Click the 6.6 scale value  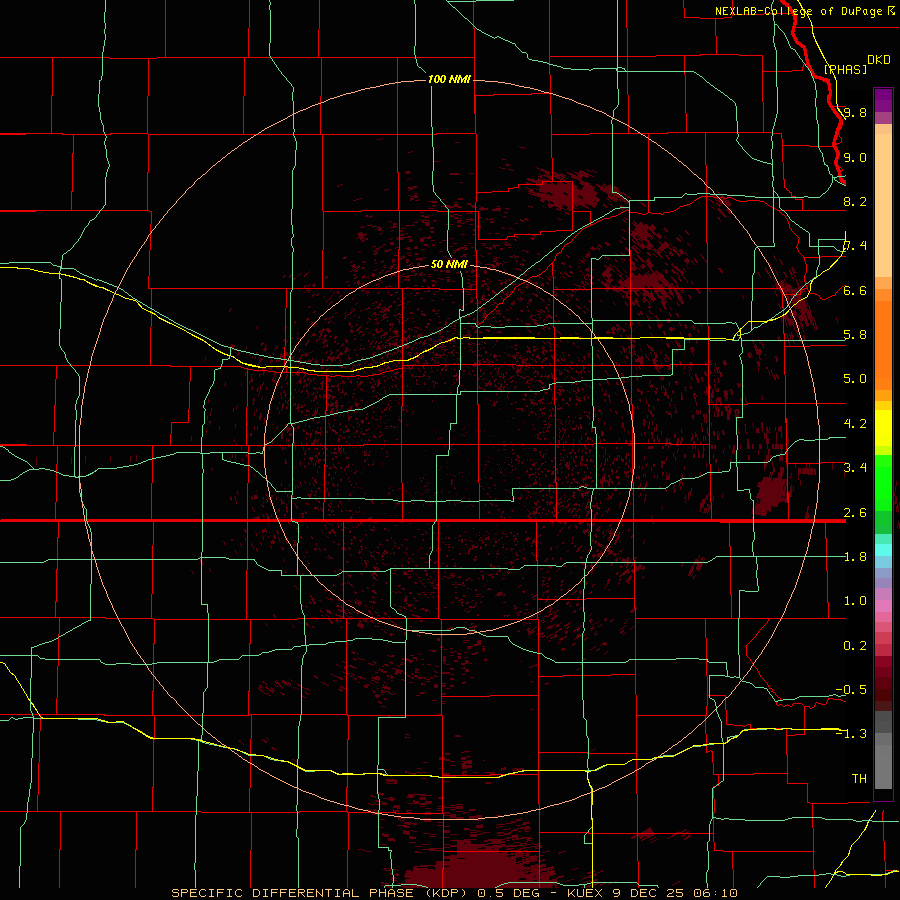(855, 290)
